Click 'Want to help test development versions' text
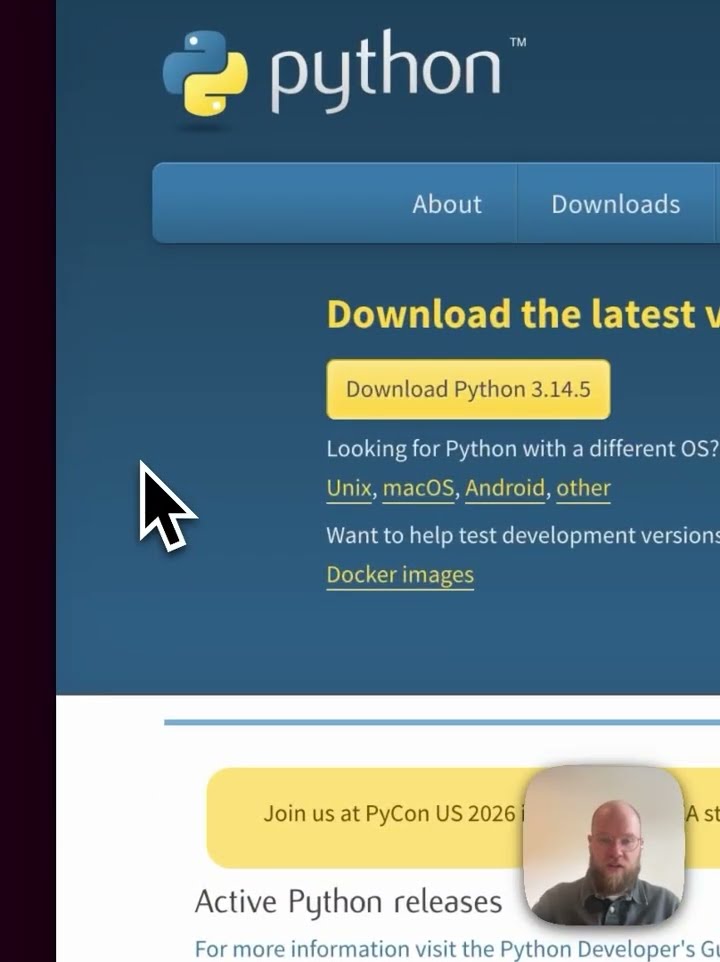Screen dimensions: 720x962 [523, 536]
